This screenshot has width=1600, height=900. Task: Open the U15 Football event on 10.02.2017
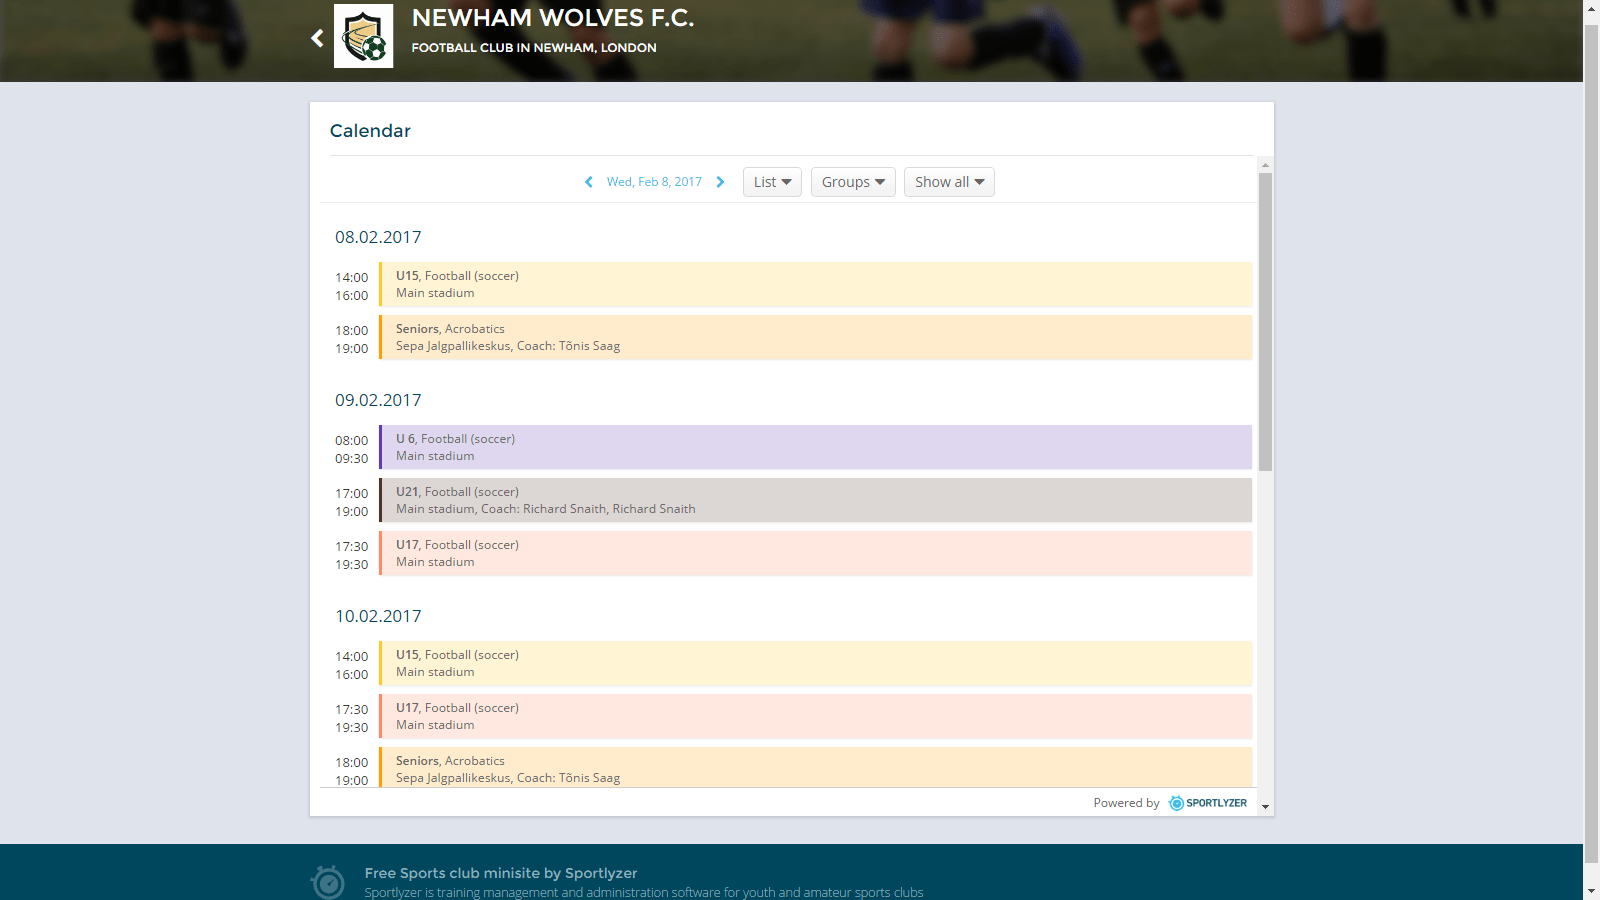(x=815, y=664)
